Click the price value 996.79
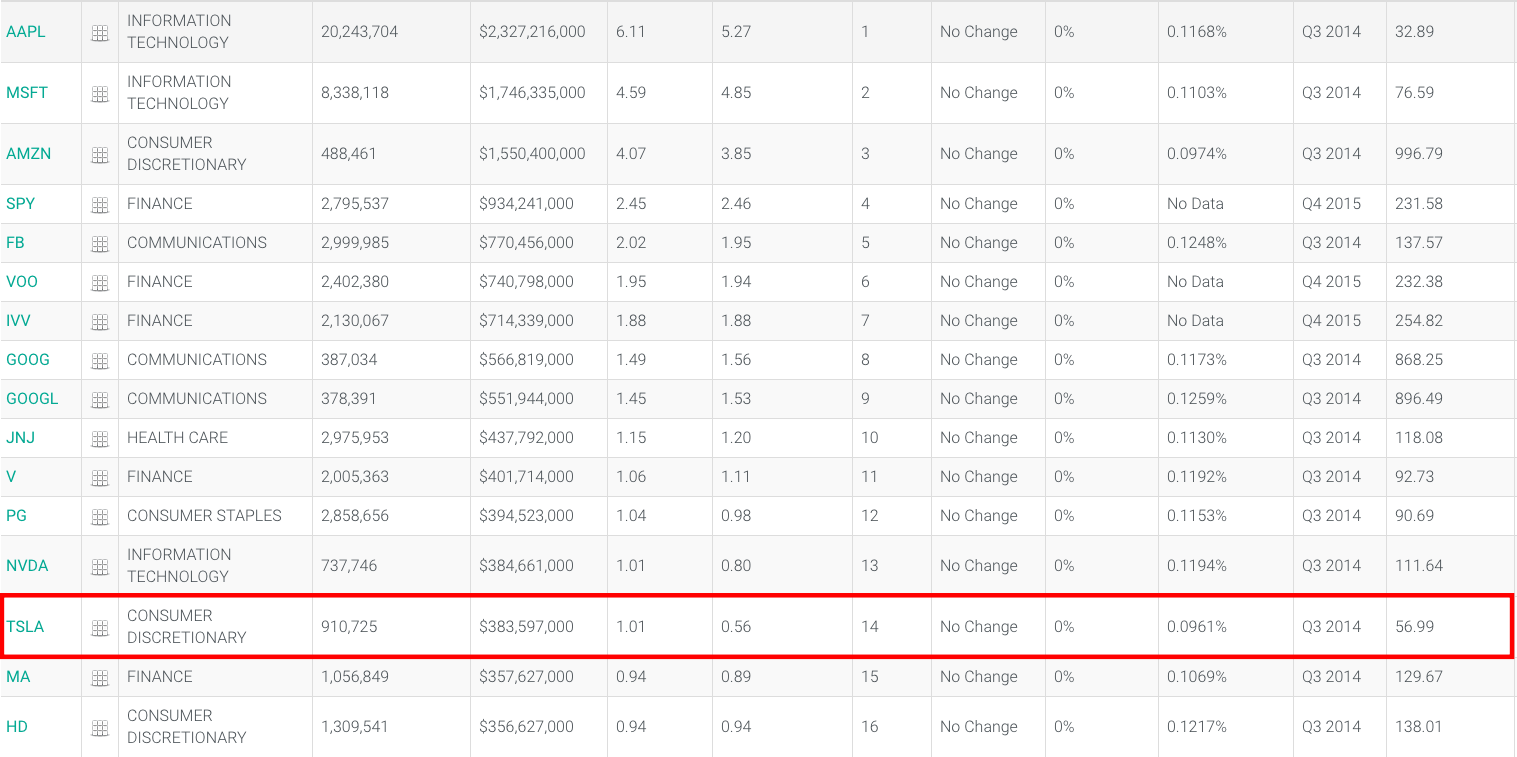The width and height of the screenshot is (1517, 757). click(x=1419, y=154)
